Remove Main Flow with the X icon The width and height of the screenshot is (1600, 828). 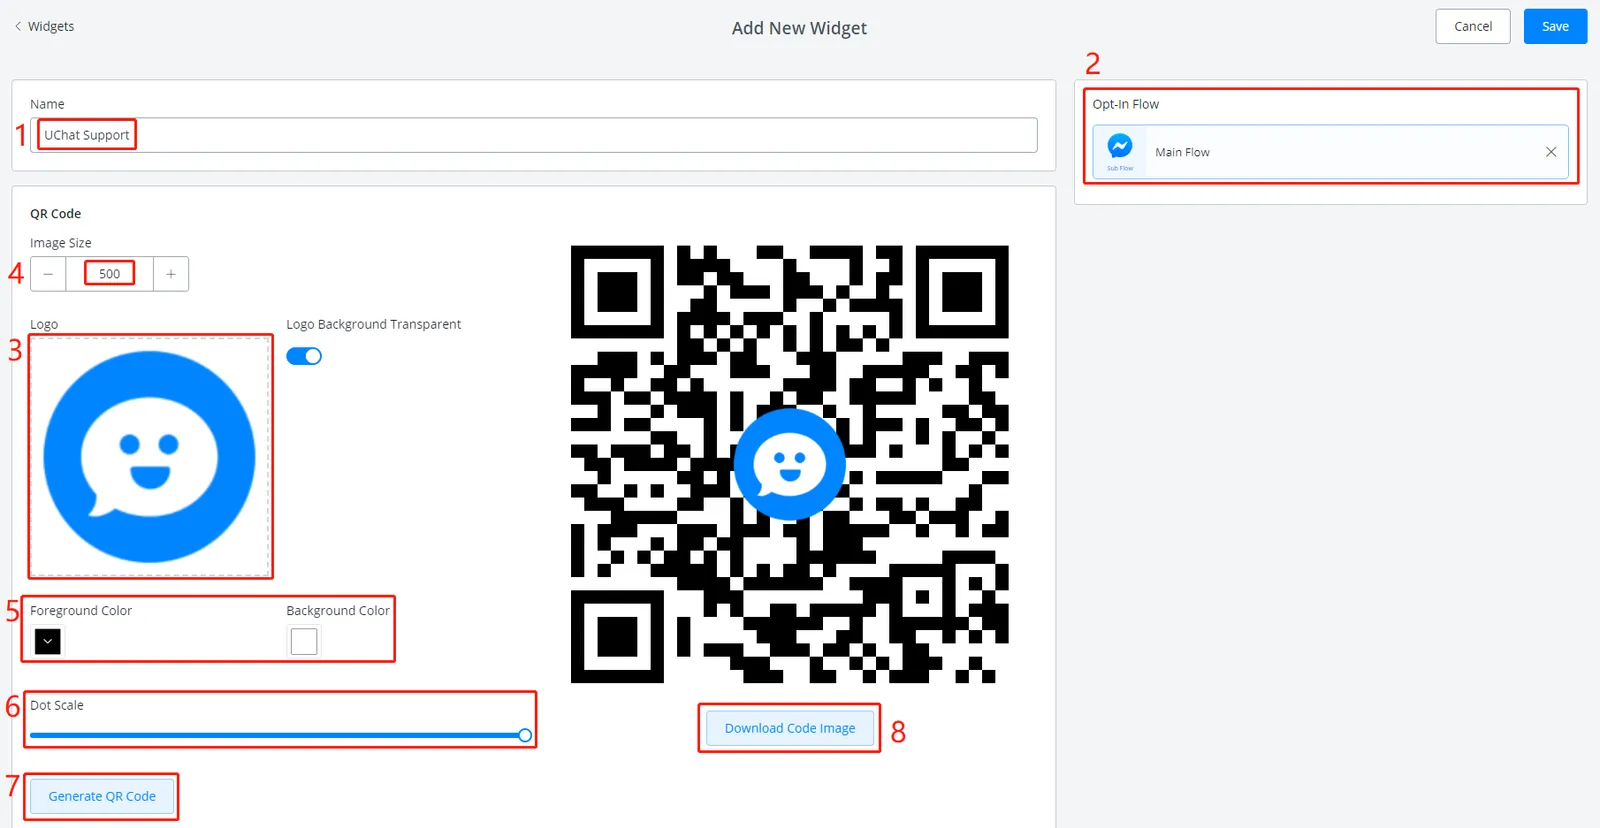(x=1551, y=152)
